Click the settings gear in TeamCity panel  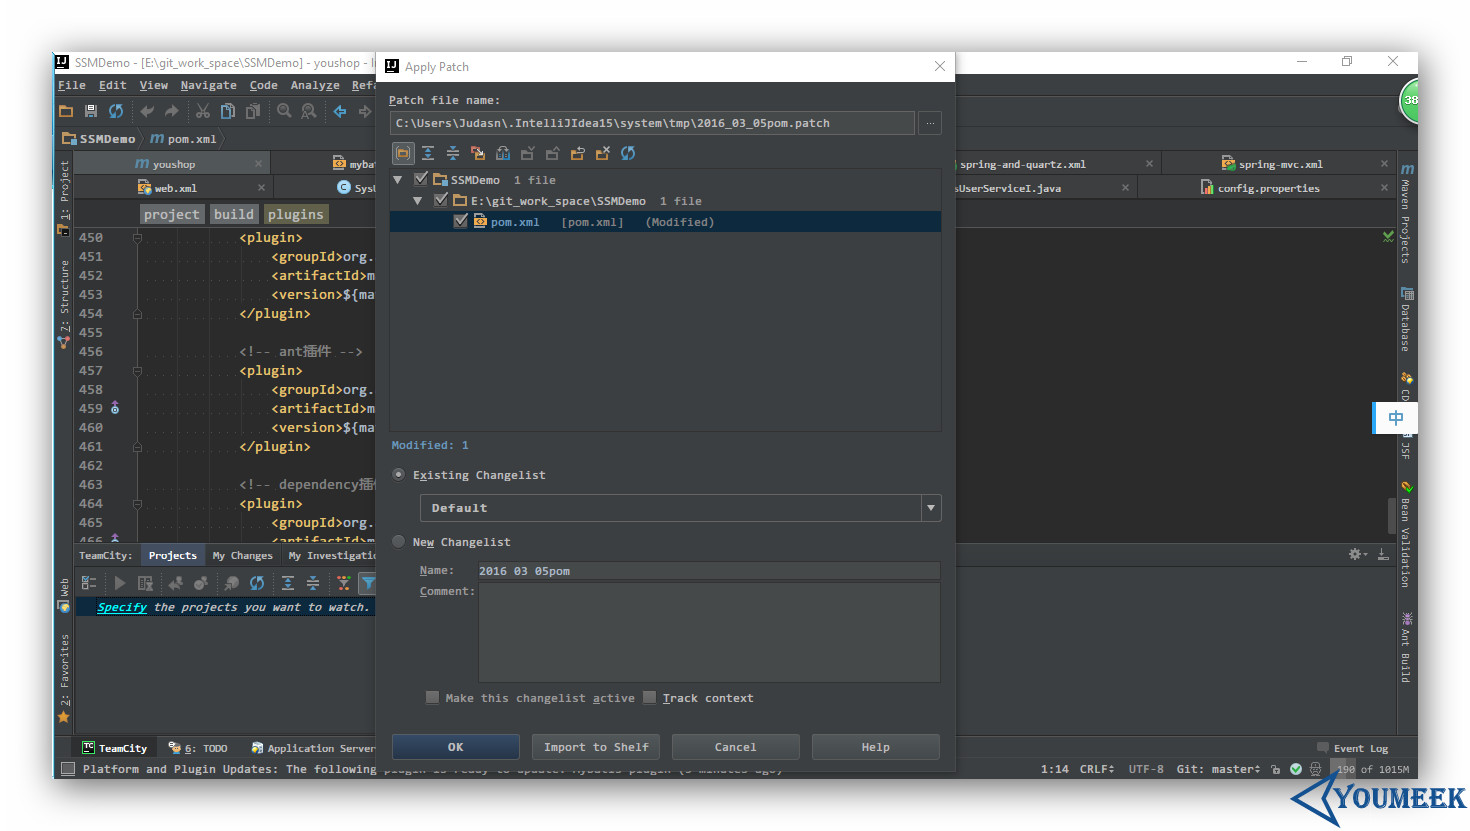pyautogui.click(x=1356, y=554)
